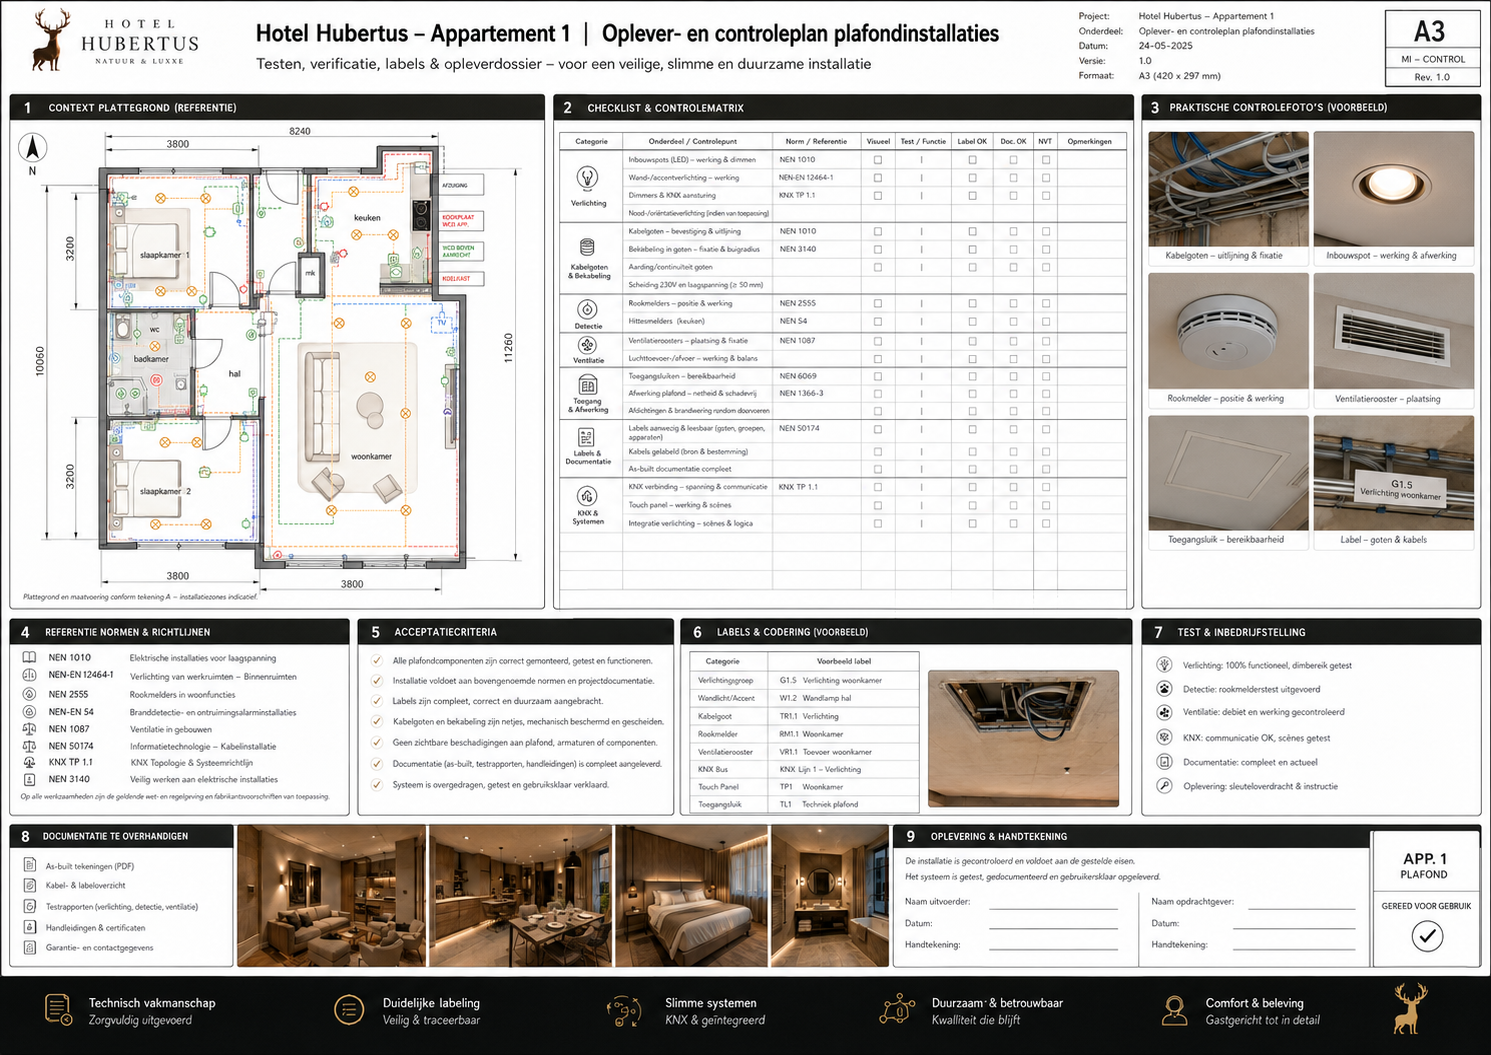Click the icon beside NEN 2555 Rookmelders norm
Viewport: 1491px width, 1055px height.
coord(29,694)
